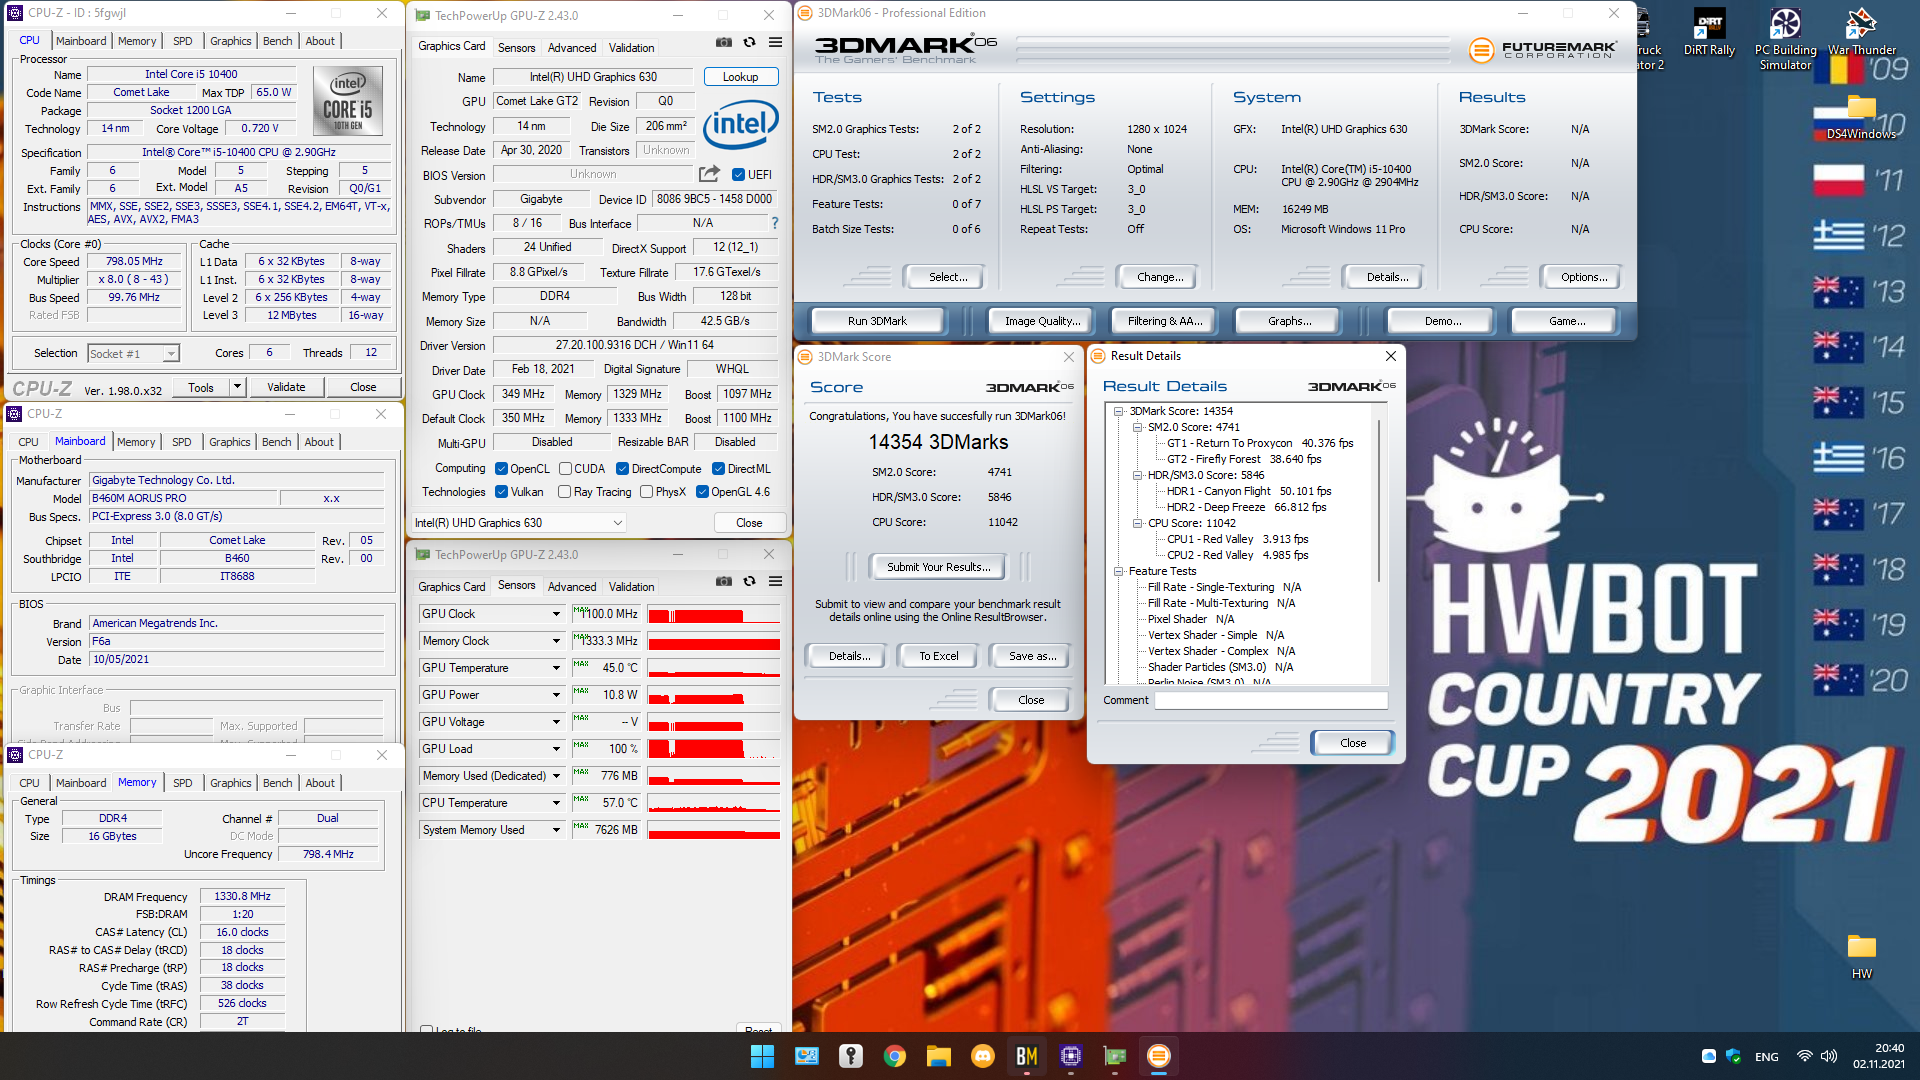Screen dimensions: 1920x1080
Task: Toggle DirectCompute checkbox
Action: coord(622,469)
